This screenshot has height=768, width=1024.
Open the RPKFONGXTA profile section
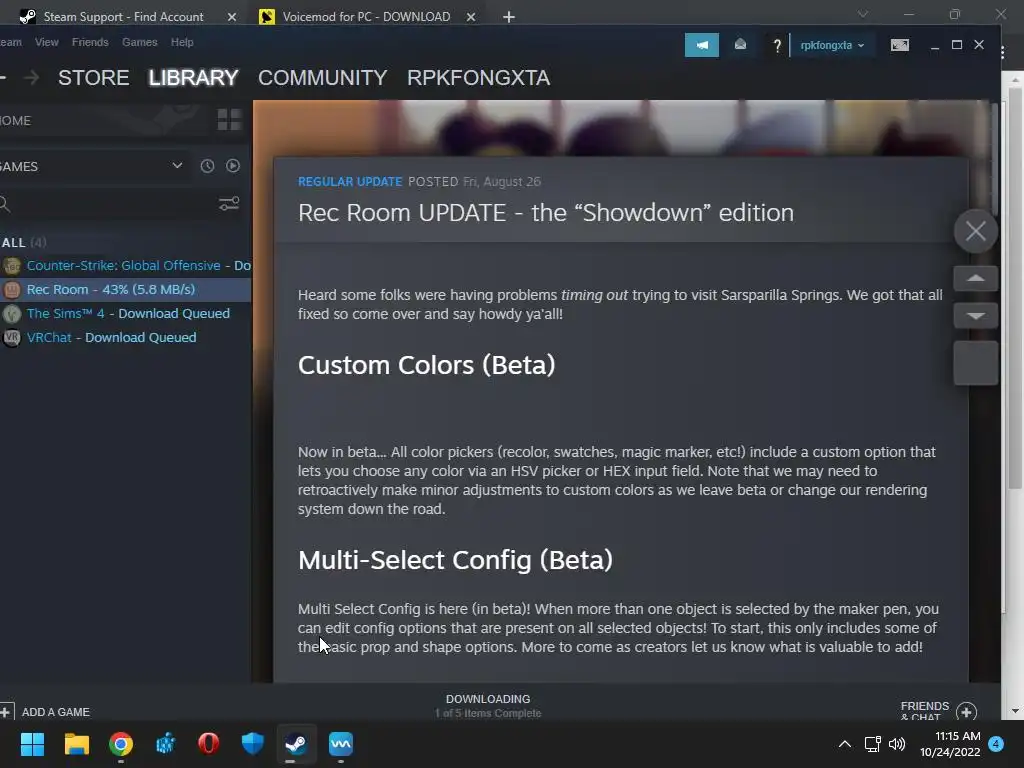[478, 78]
